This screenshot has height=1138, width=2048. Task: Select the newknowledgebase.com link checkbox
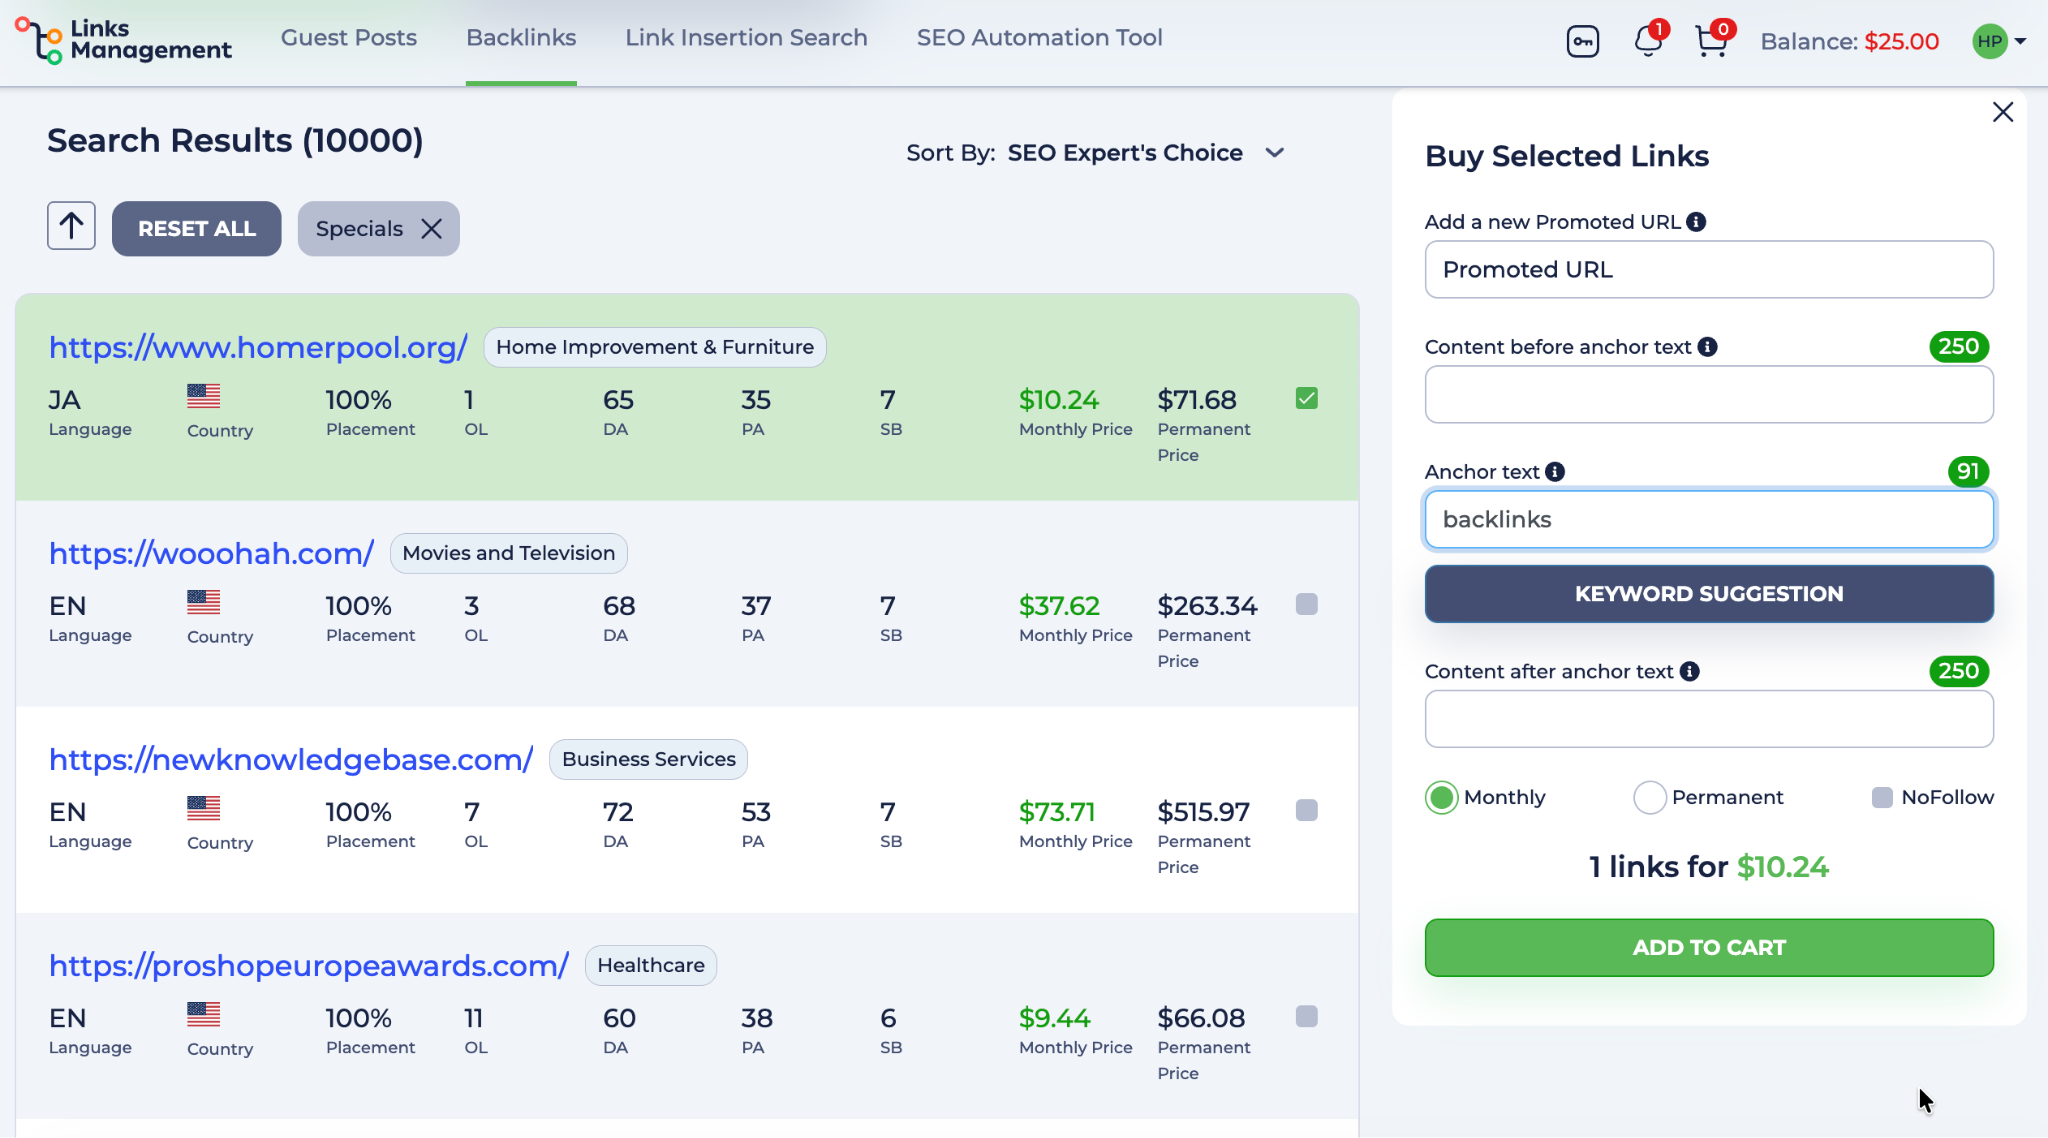[1307, 810]
